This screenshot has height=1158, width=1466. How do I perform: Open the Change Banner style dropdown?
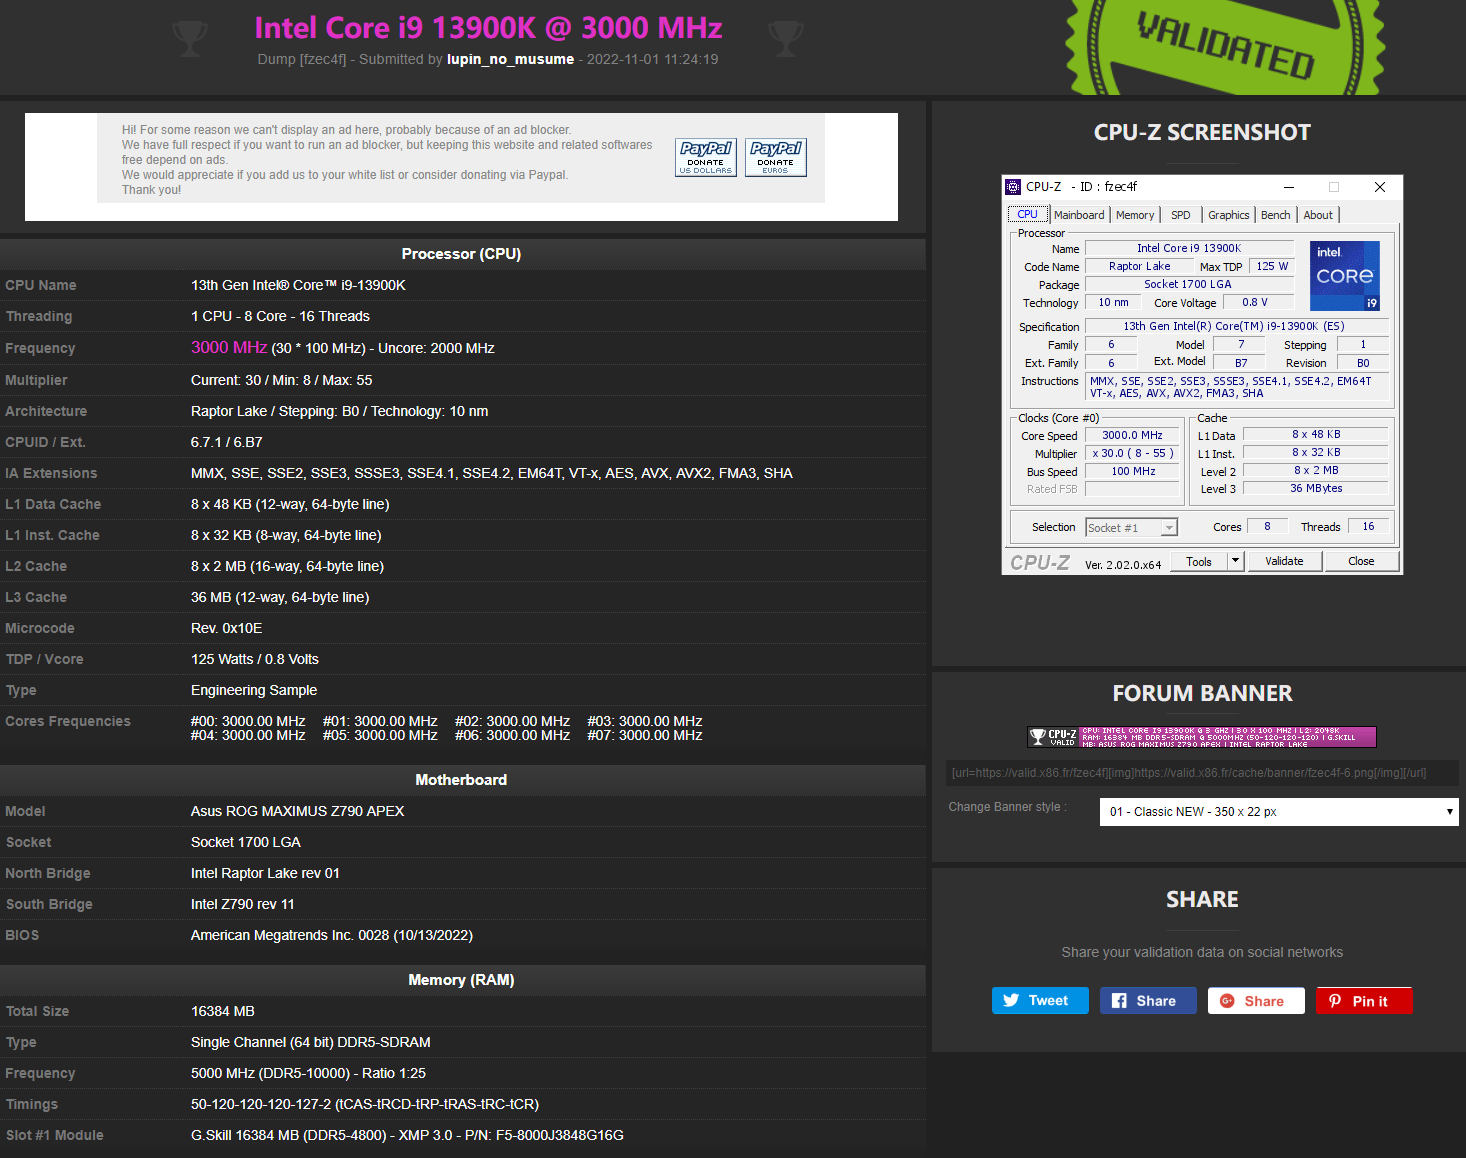[x=1278, y=812]
